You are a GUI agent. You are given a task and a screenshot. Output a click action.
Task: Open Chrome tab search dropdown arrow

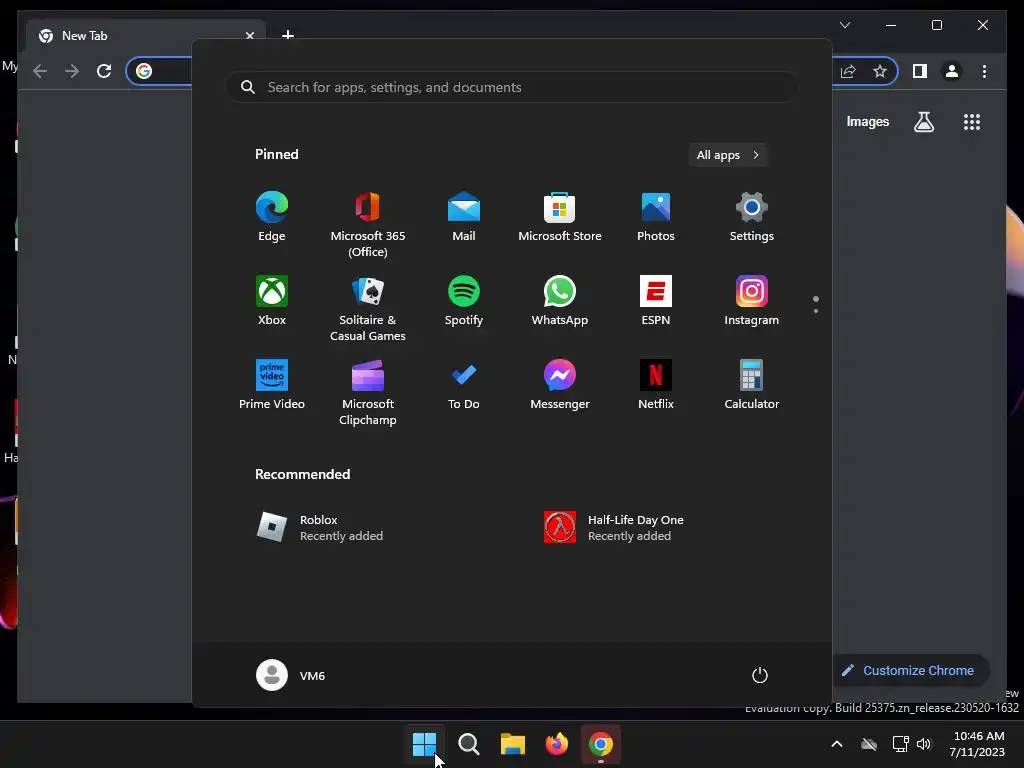click(844, 25)
